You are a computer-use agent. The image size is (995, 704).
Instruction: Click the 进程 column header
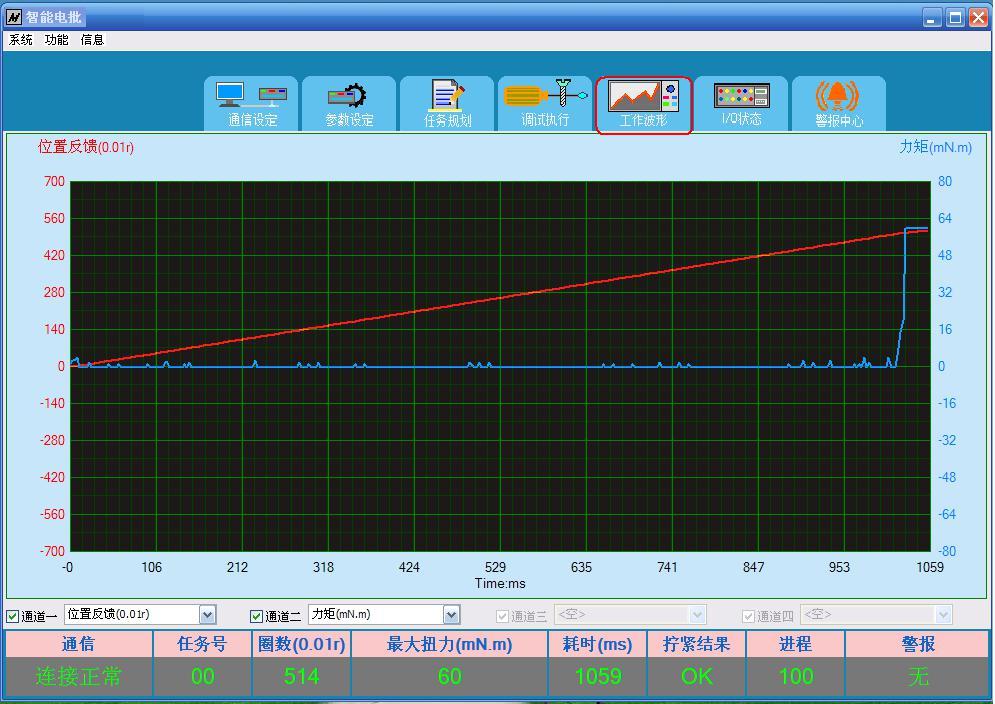coord(796,644)
